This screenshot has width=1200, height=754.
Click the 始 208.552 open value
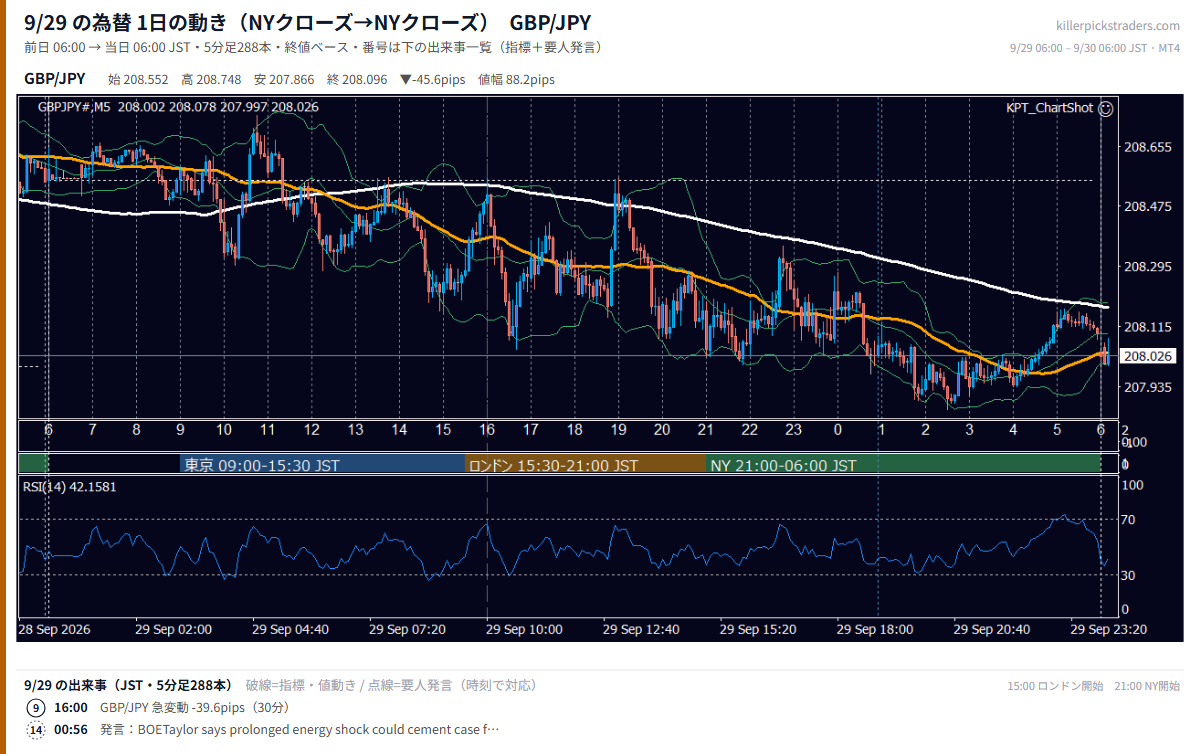click(x=139, y=79)
